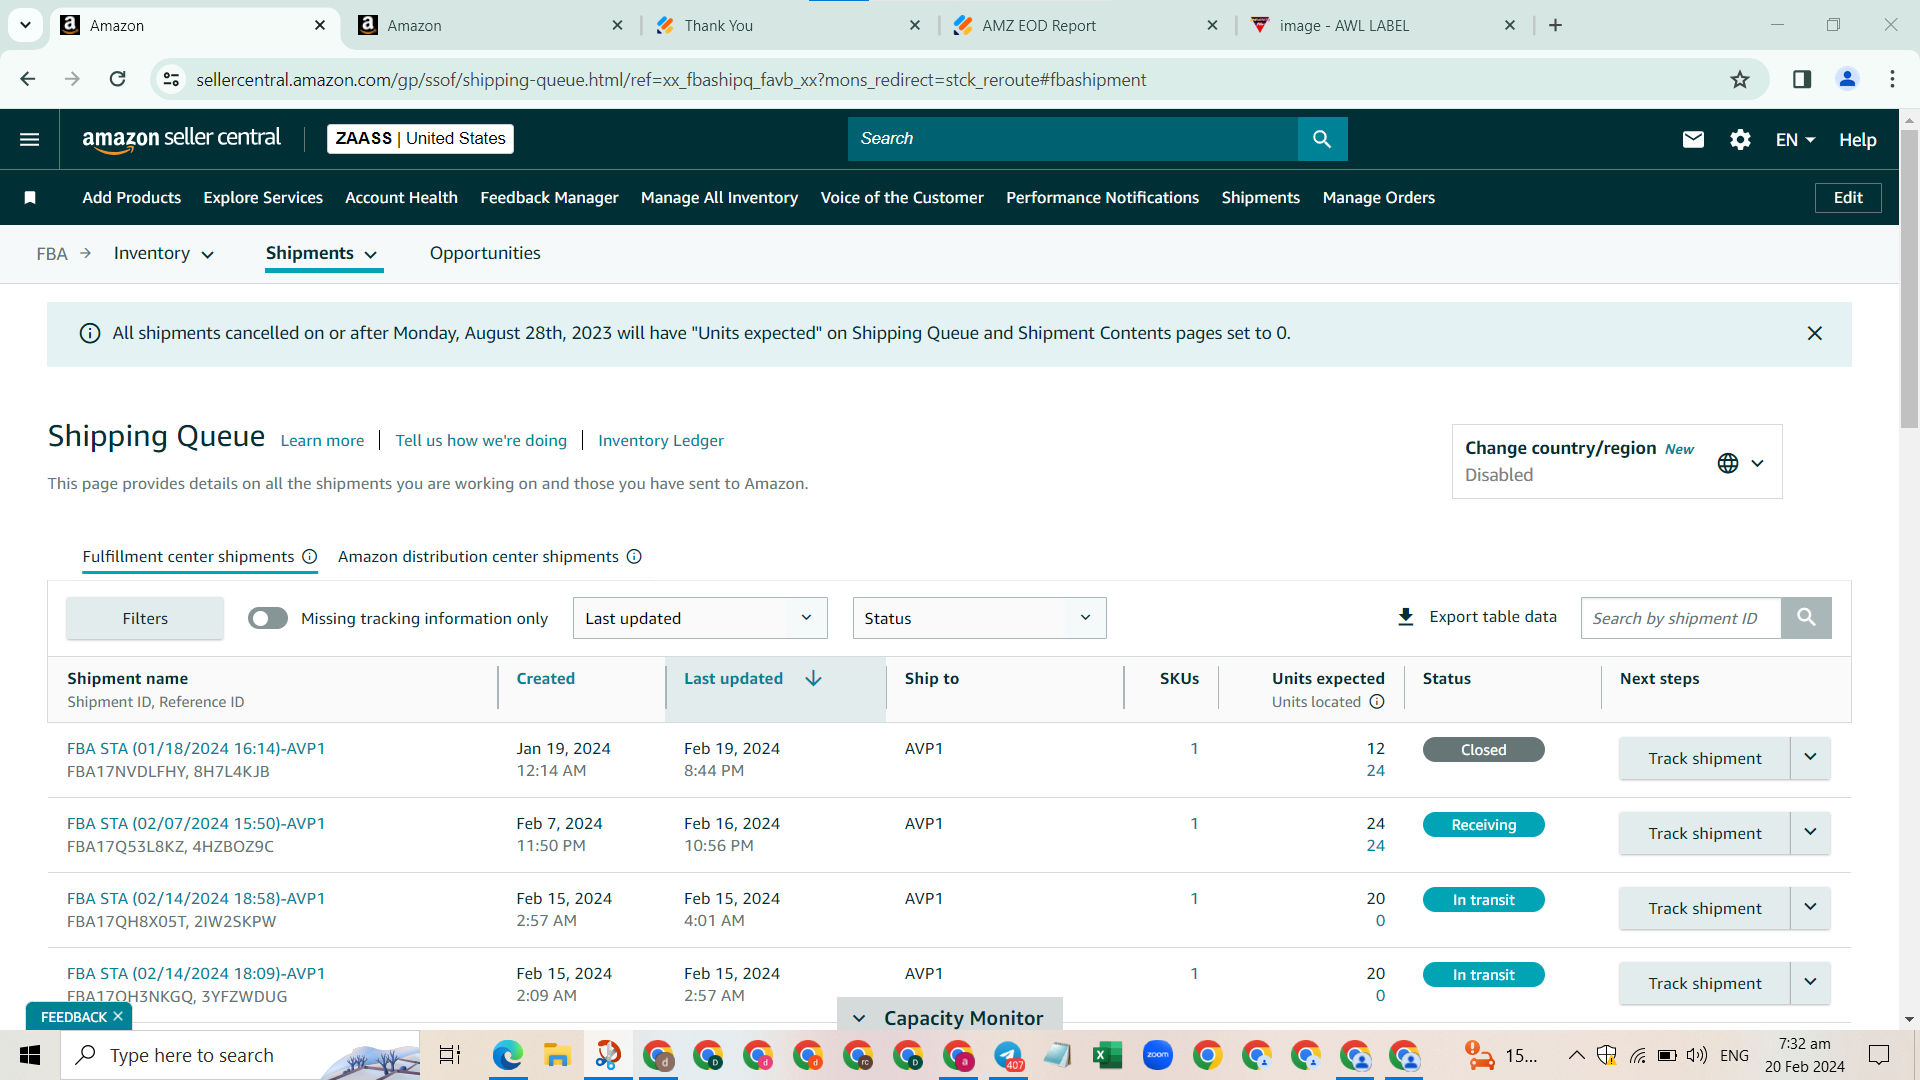Expand Track shipment options for the Closed shipment
This screenshot has height=1080, width=1920.
click(1810, 758)
